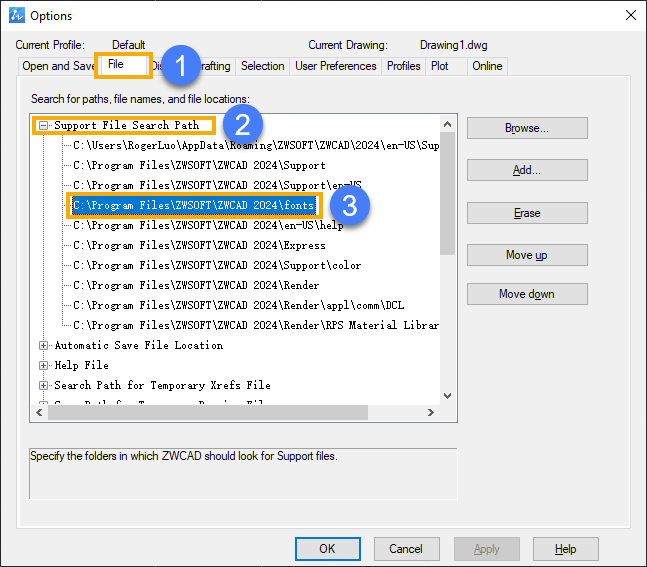Open Help for the Options dialog
This screenshot has height=567, width=647.
(566, 549)
